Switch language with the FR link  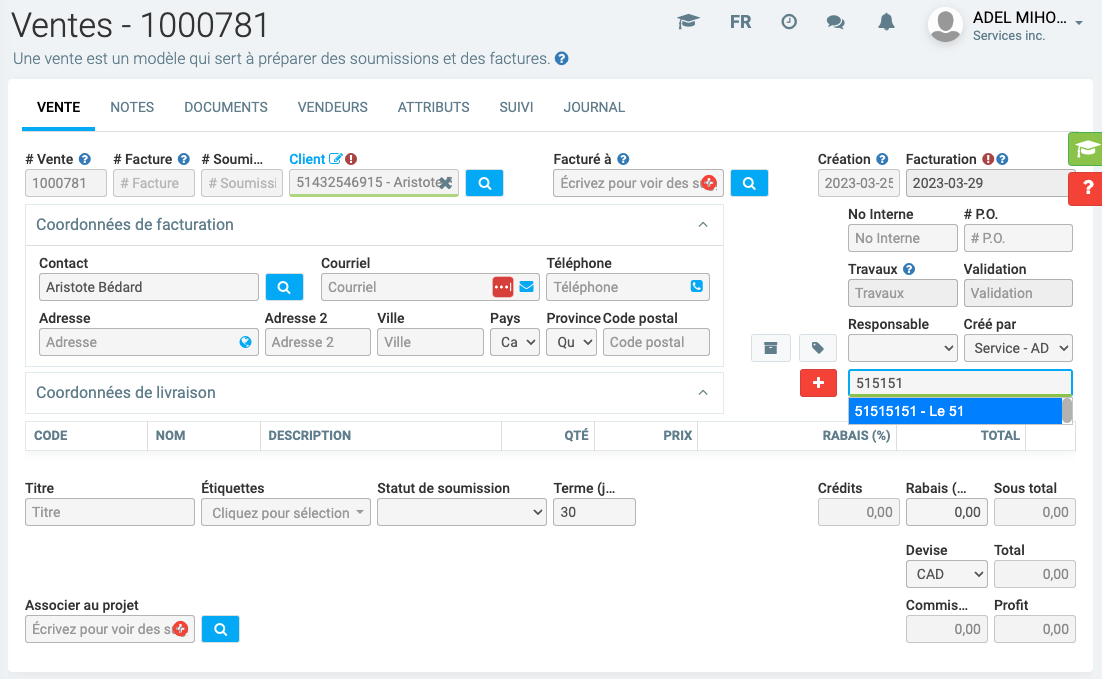(x=740, y=22)
